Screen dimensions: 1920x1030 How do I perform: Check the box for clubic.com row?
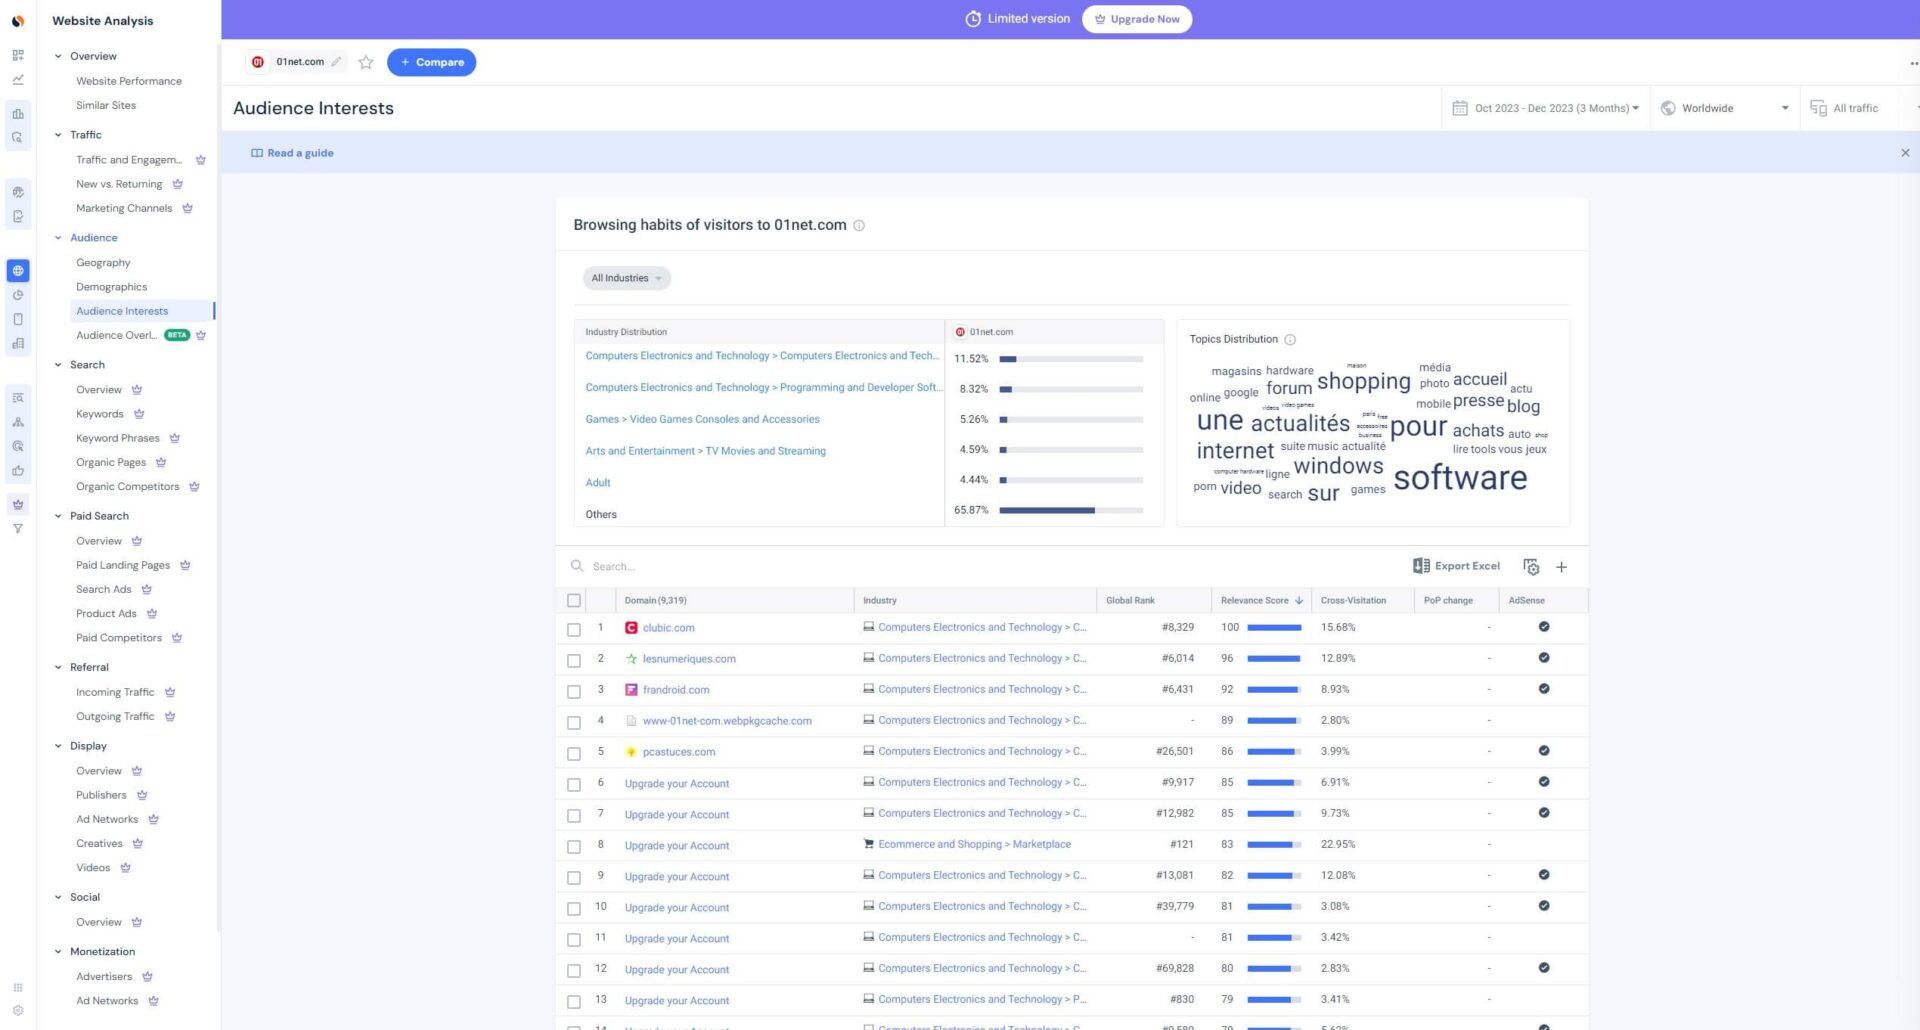(574, 630)
